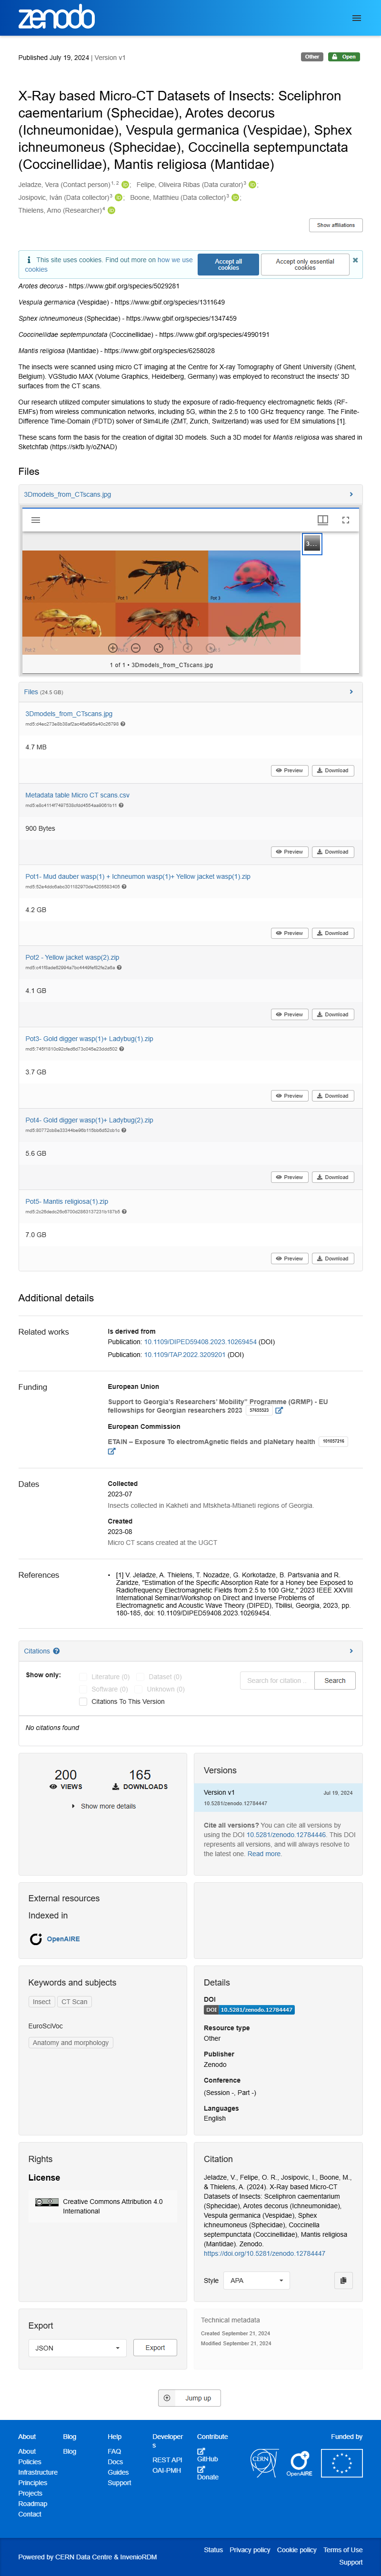Click the Citations help question icon
Screen dimensions: 381x2576
pos(56,1651)
